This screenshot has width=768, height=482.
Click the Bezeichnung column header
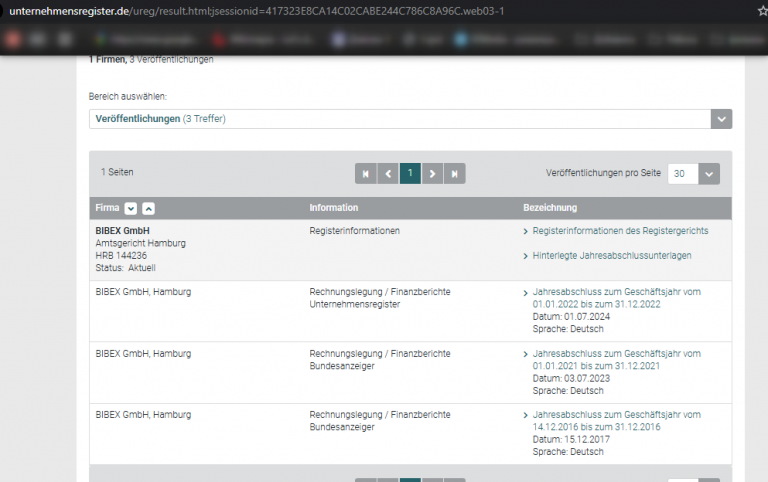click(550, 208)
